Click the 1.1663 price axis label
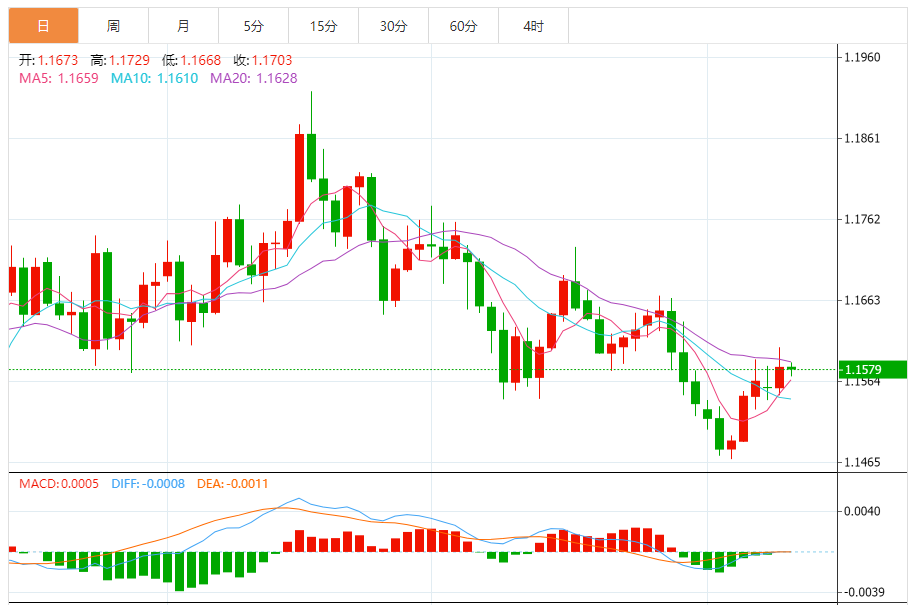This screenshot has width=913, height=605. click(x=862, y=300)
